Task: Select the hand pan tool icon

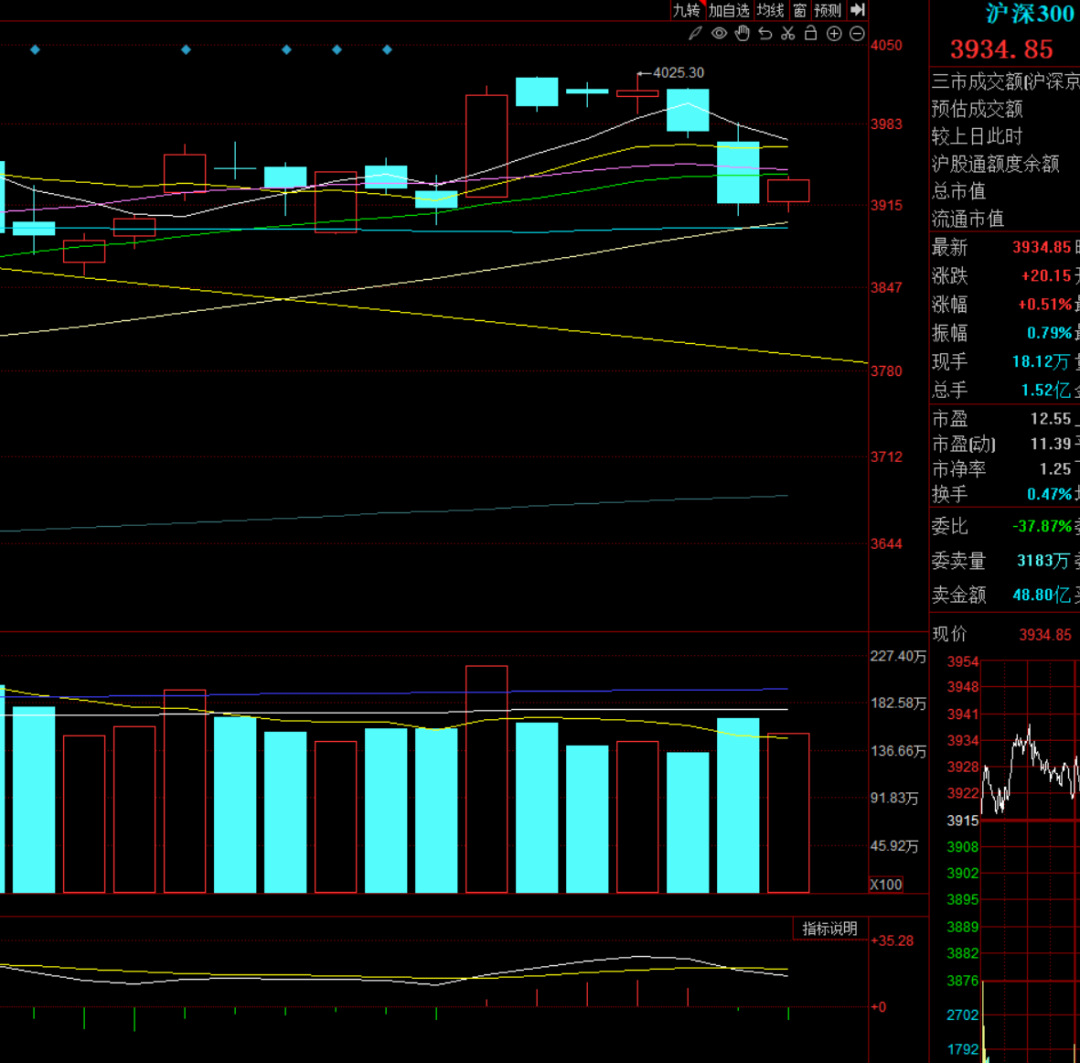Action: coord(742,33)
